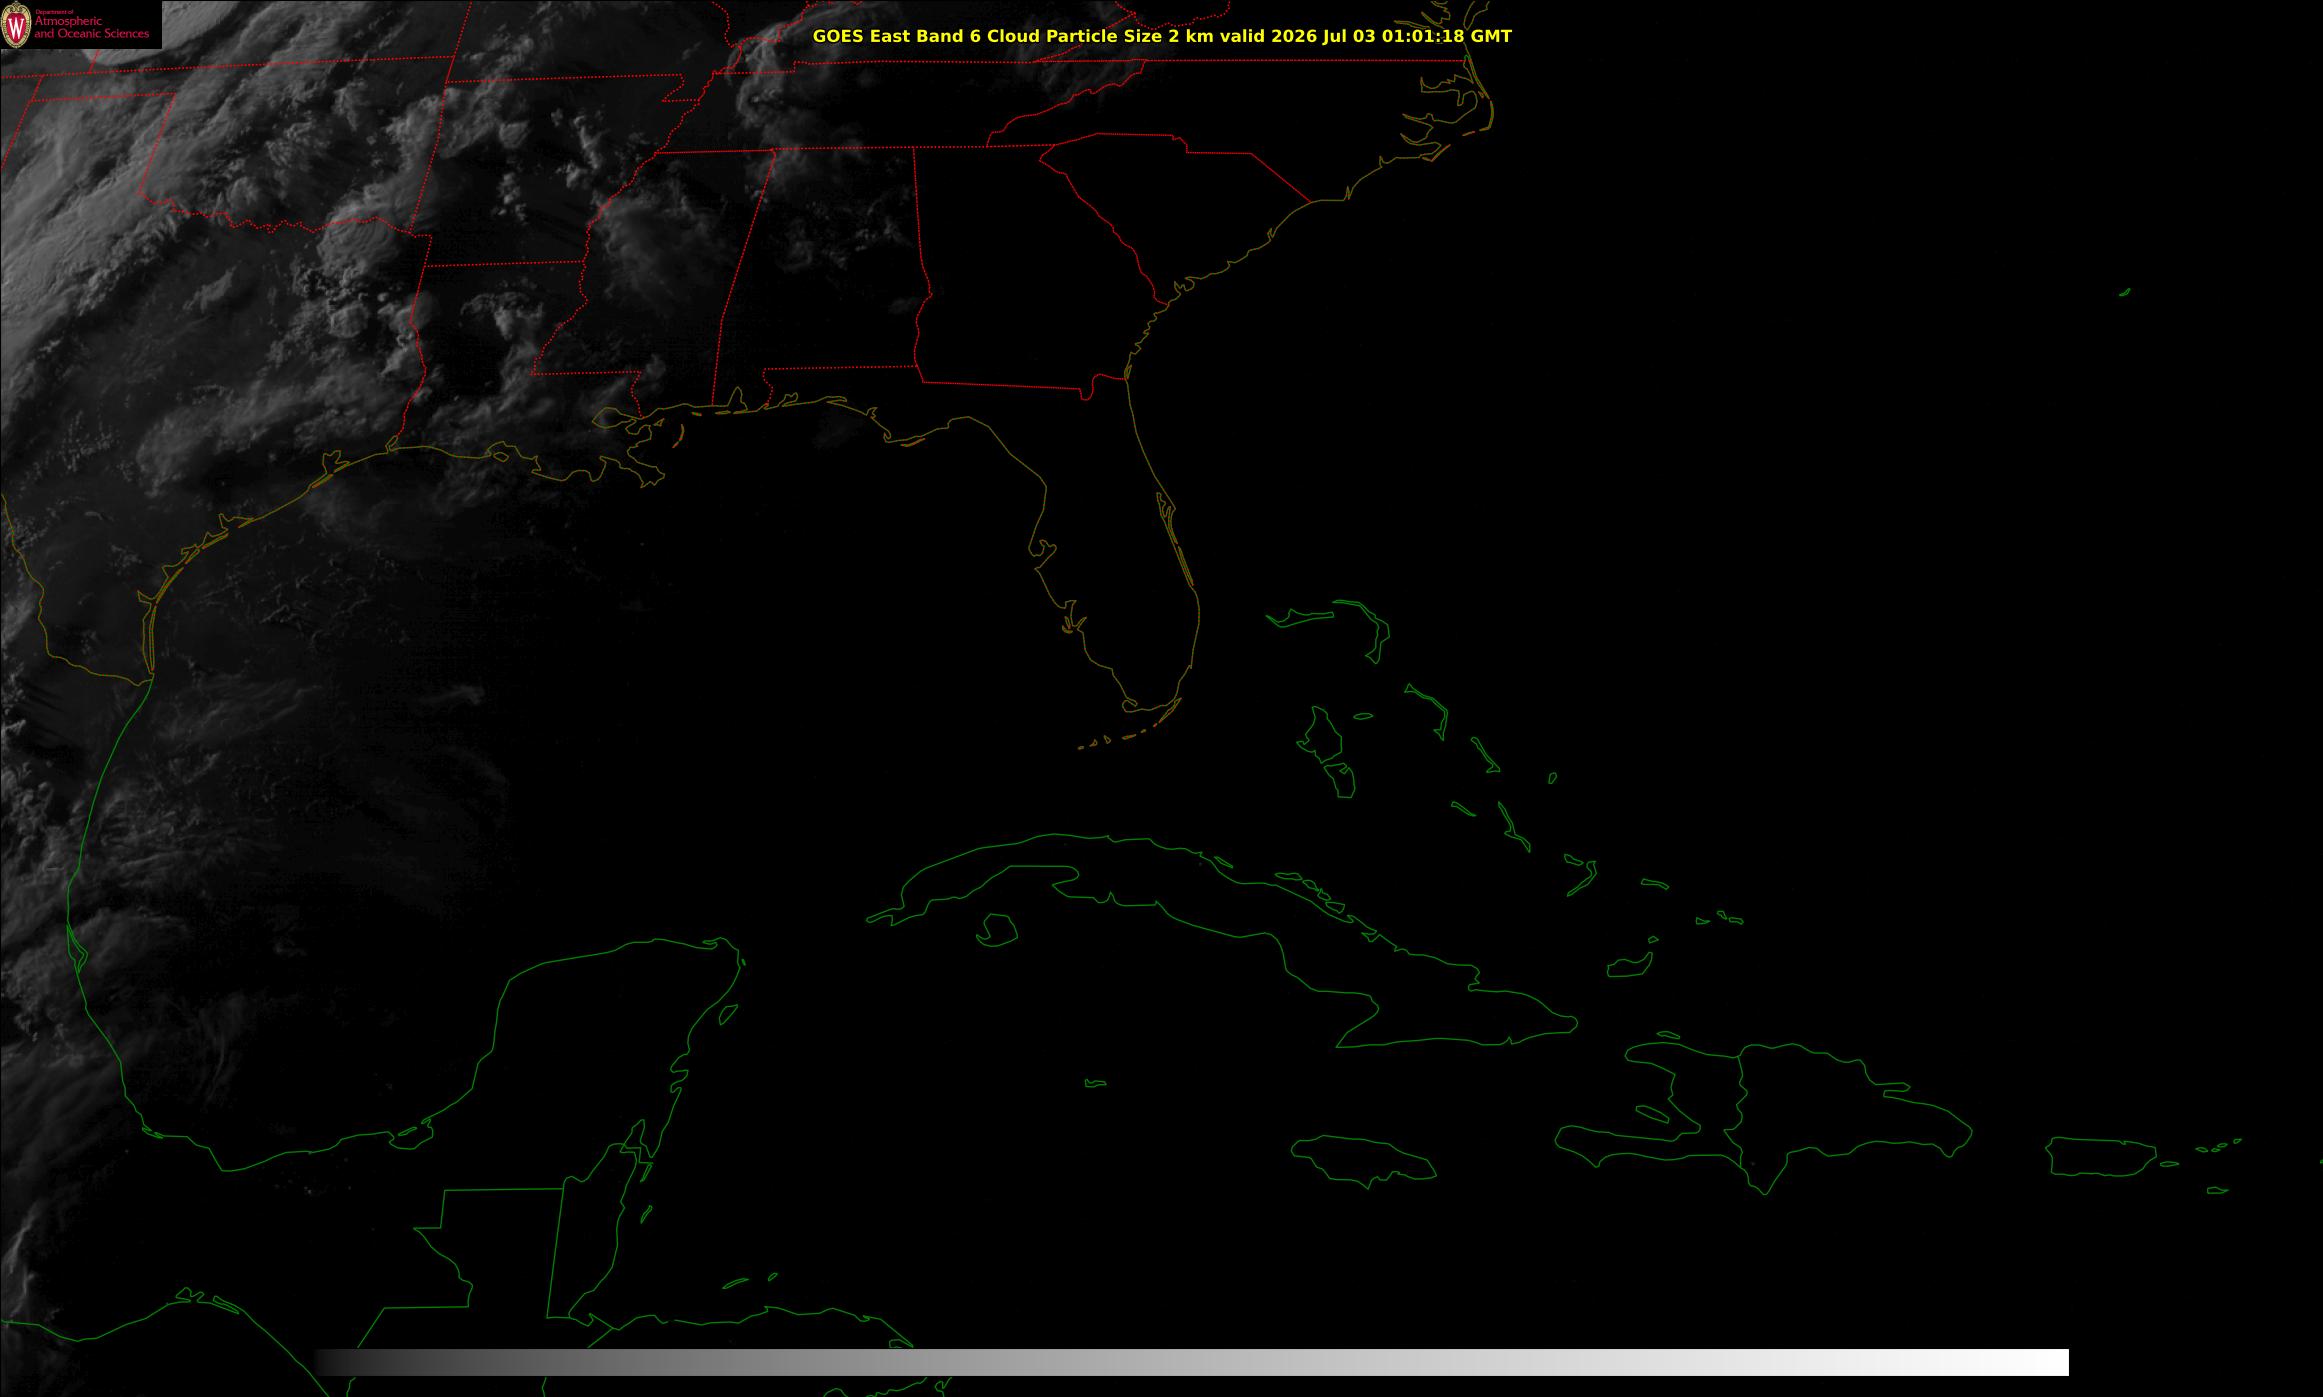Click the Atmospheric and Oceanic Sciences logo

81,24
